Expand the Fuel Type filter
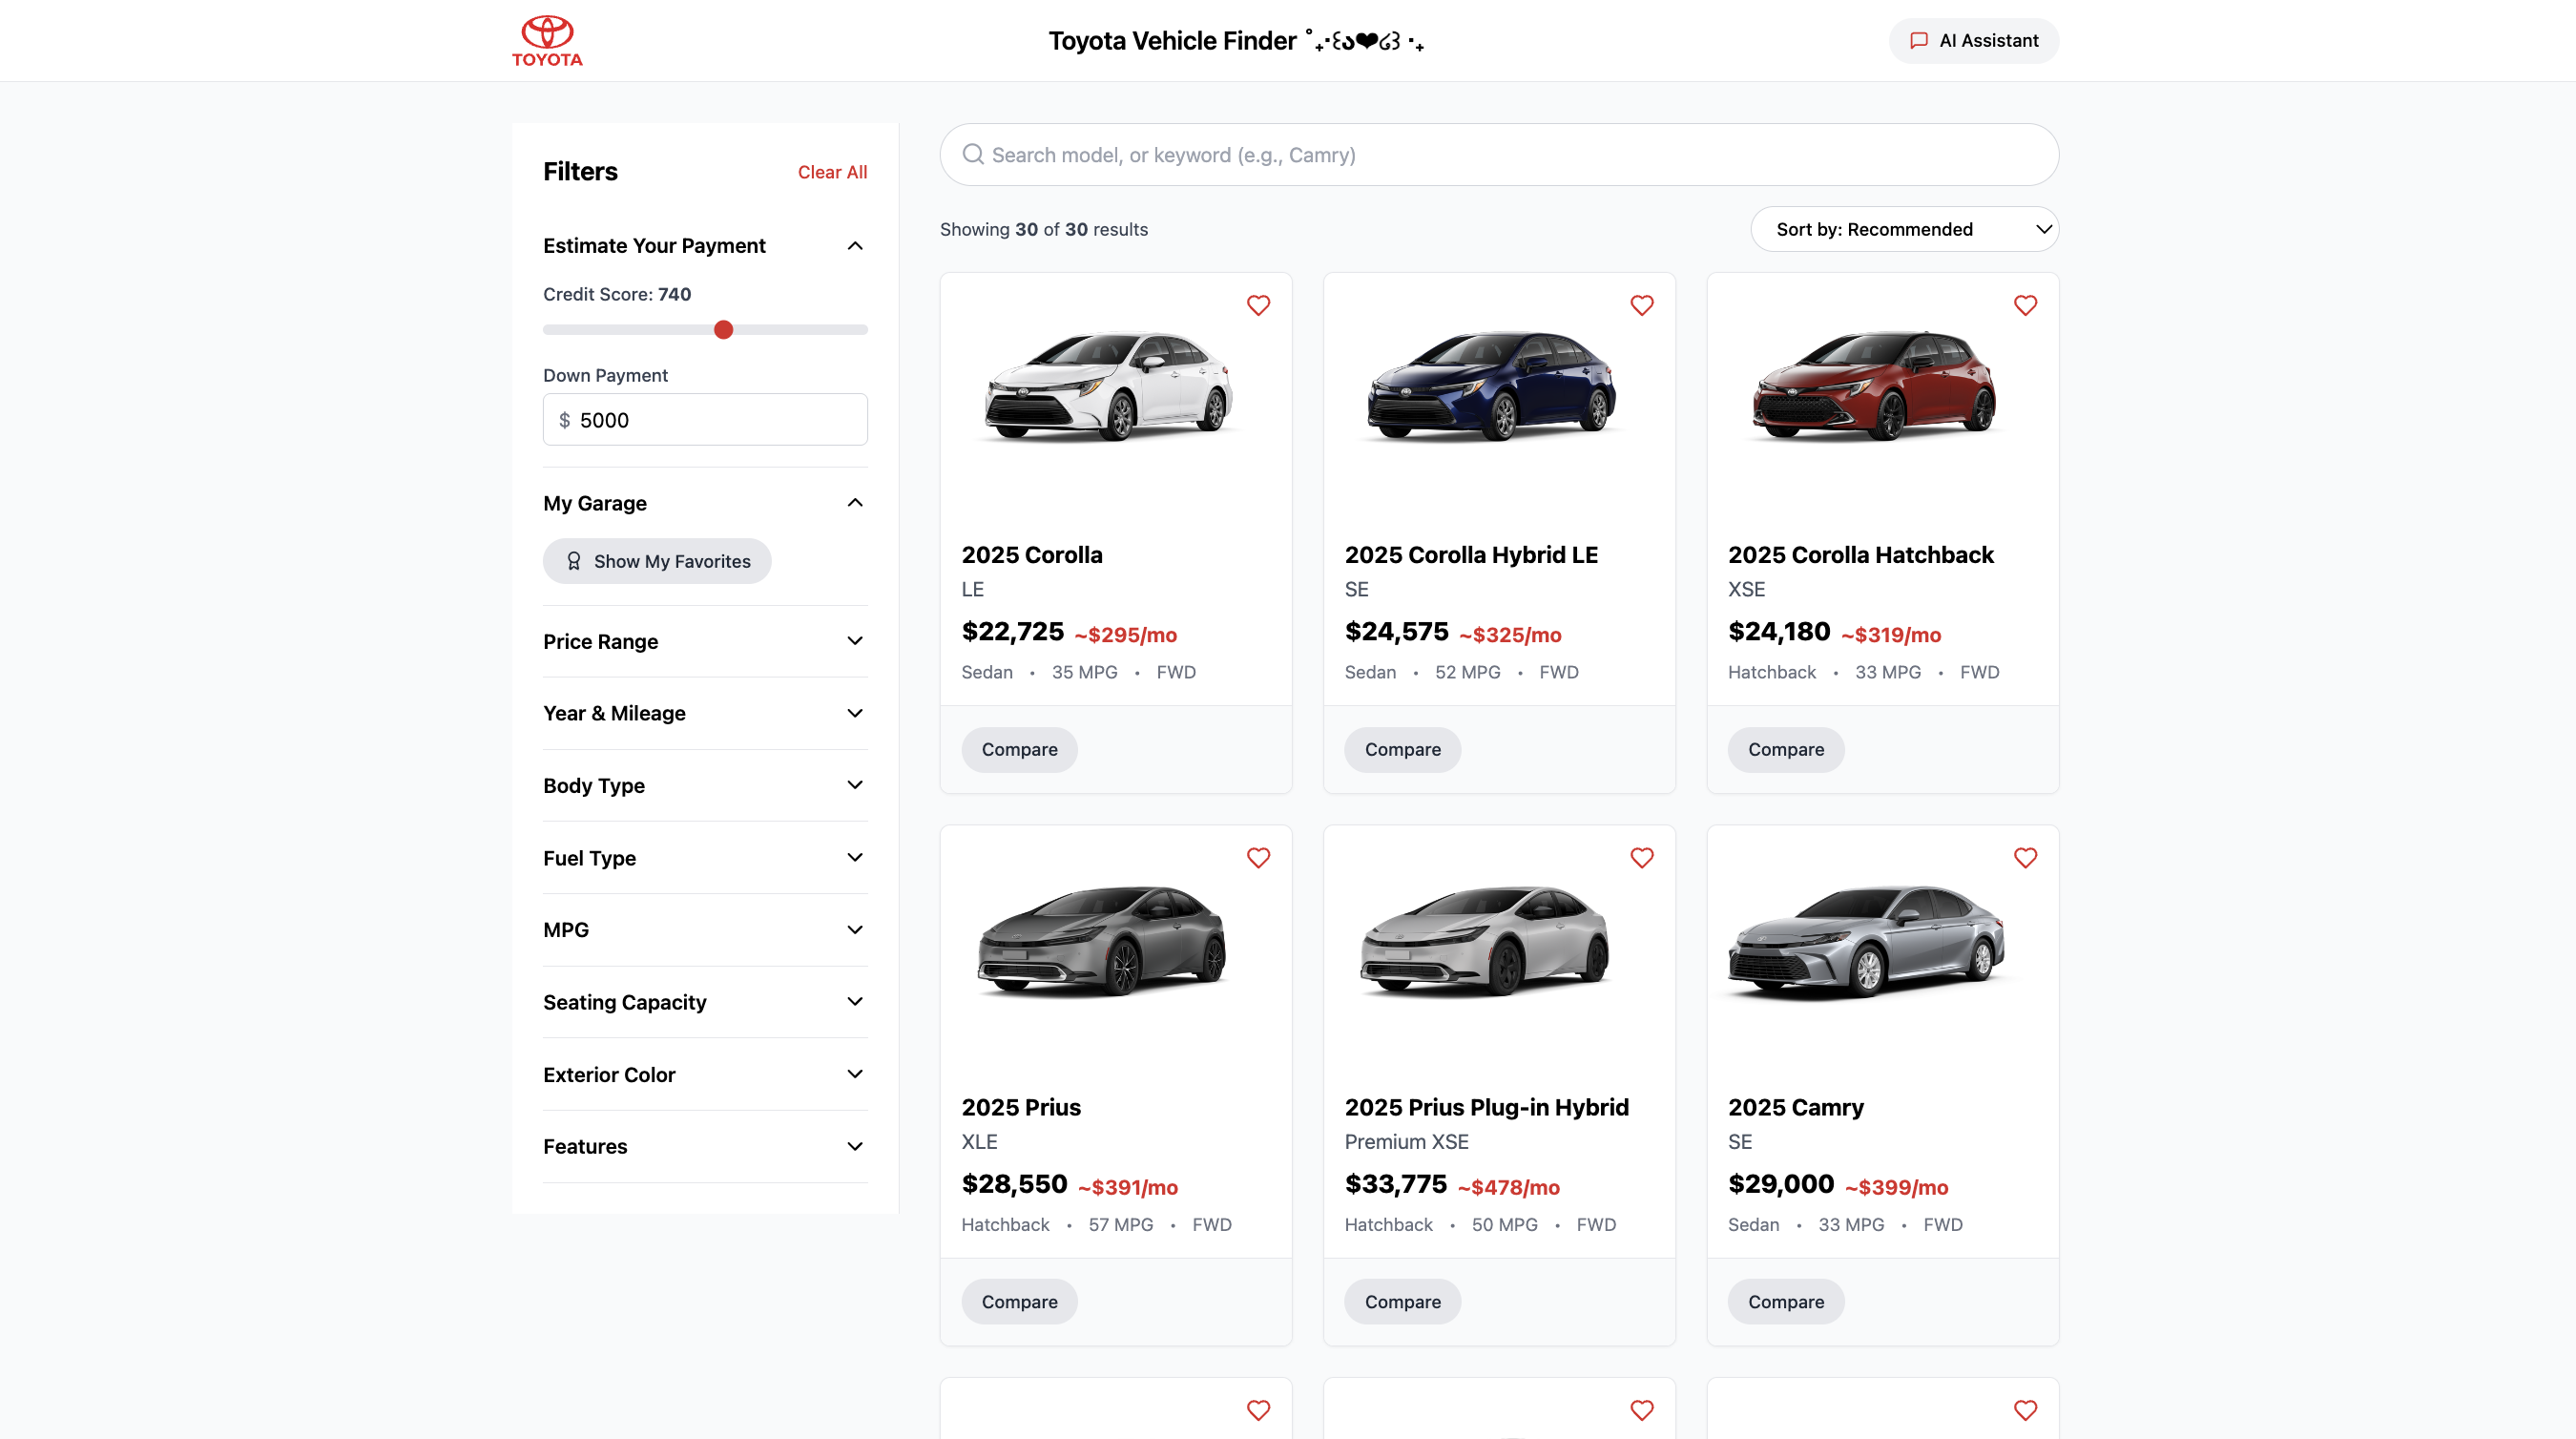This screenshot has height=1439, width=2576. [704, 858]
